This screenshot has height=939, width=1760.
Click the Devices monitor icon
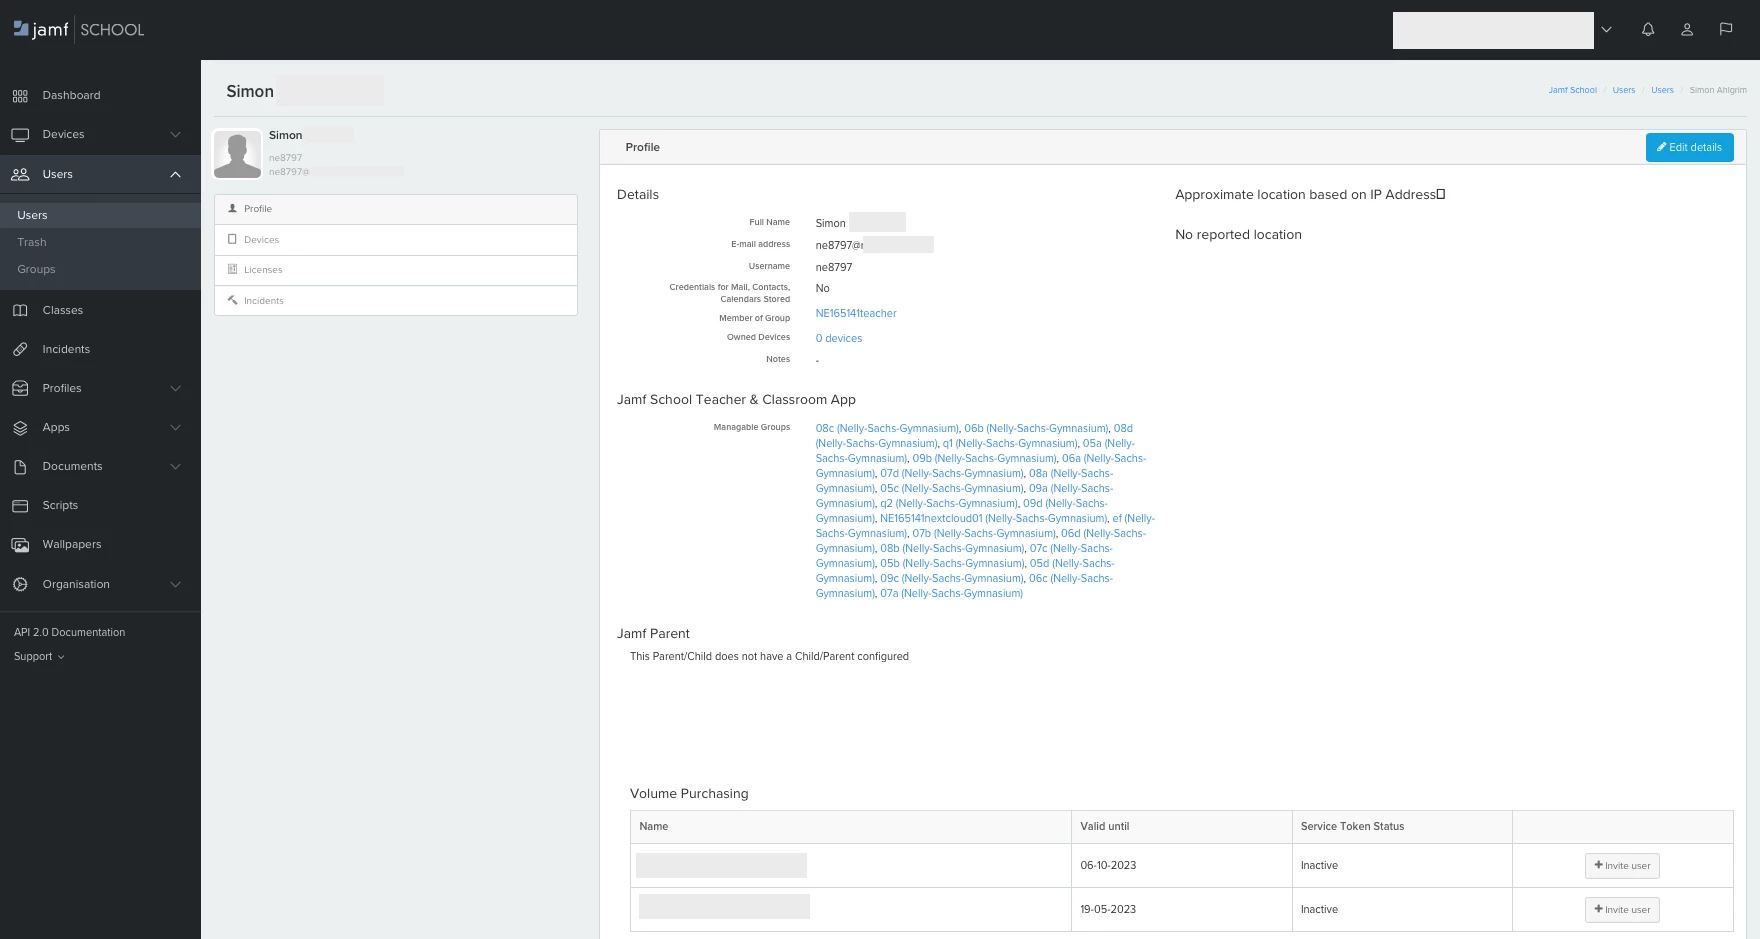tap(20, 135)
